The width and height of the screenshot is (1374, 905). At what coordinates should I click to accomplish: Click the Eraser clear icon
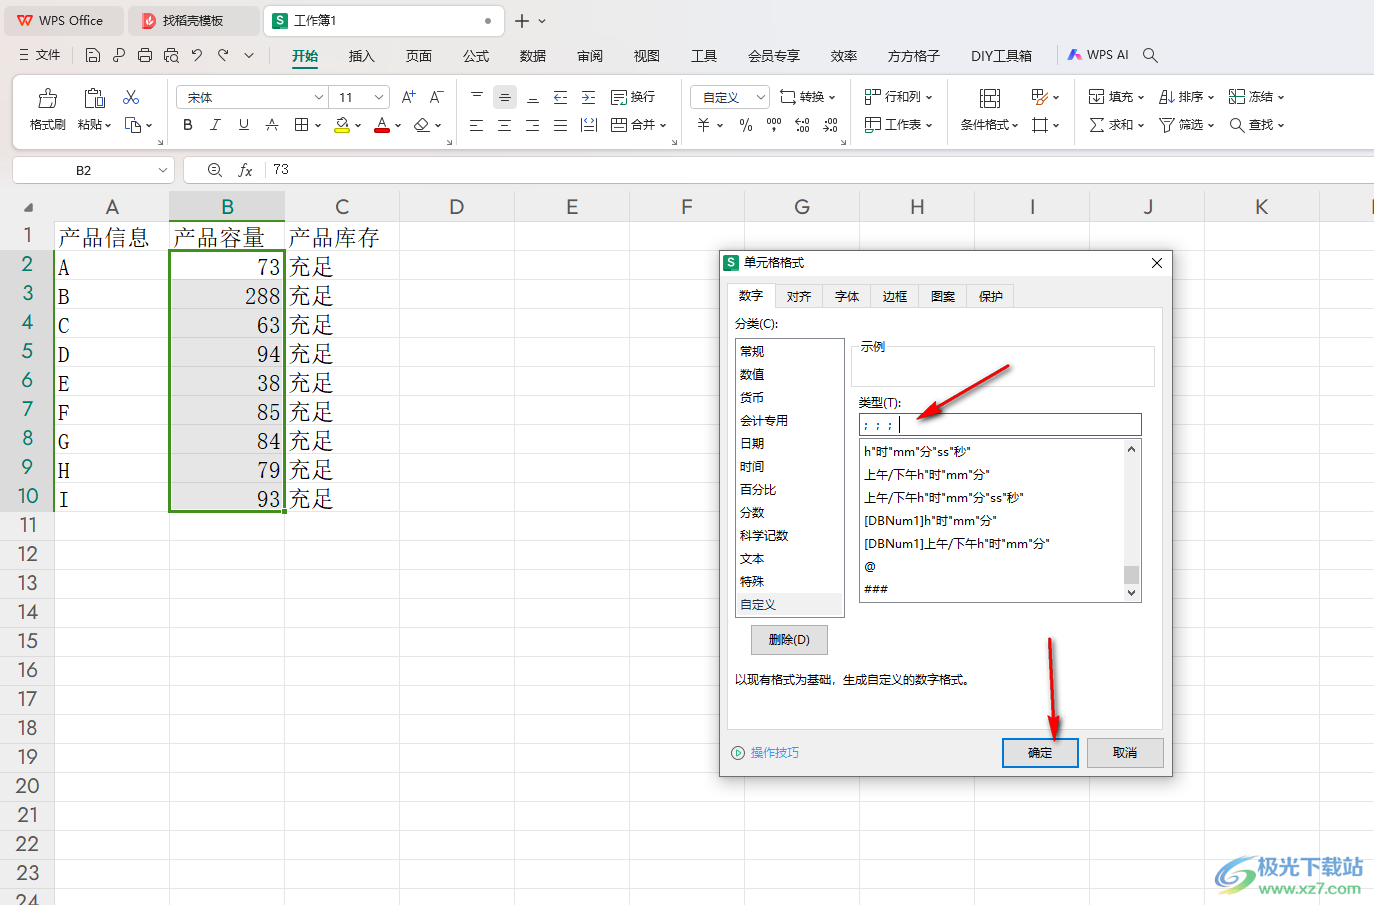point(422,125)
